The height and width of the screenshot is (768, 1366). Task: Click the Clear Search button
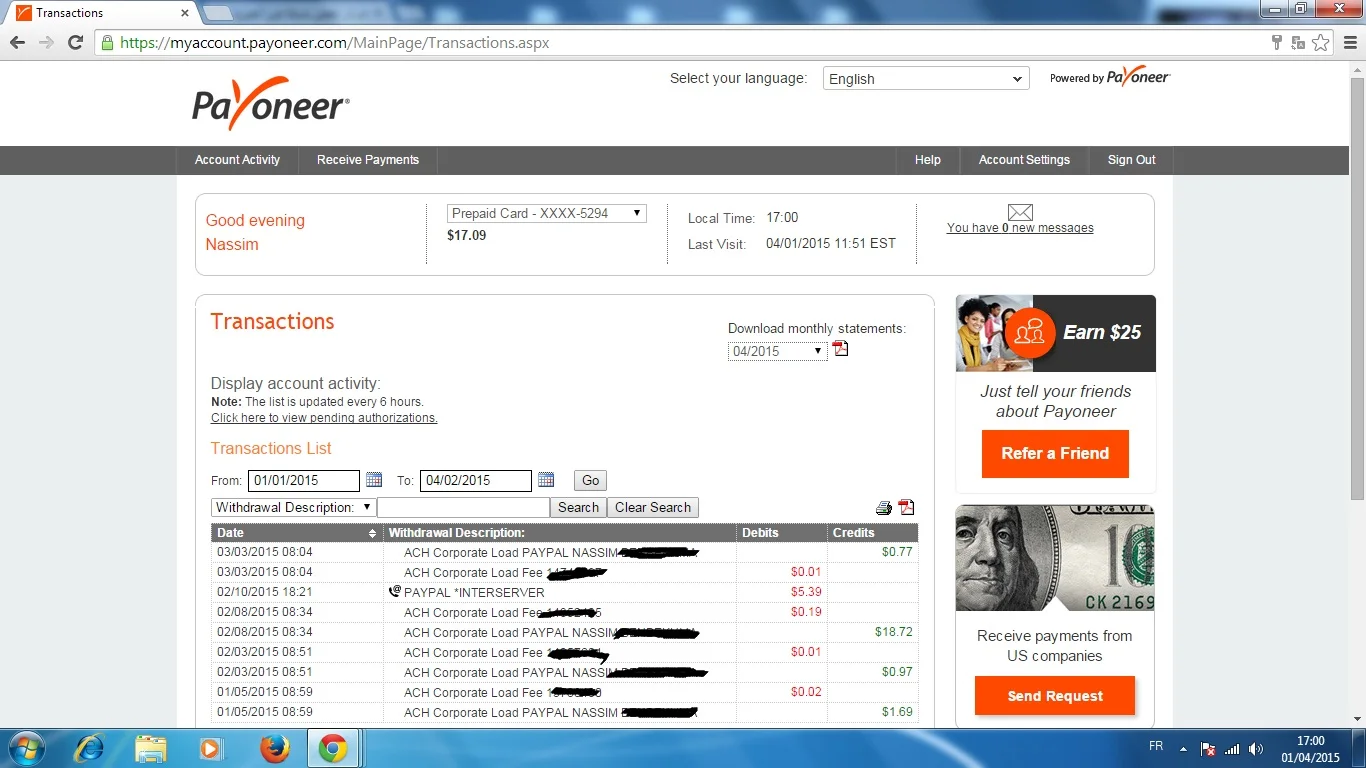coord(652,507)
